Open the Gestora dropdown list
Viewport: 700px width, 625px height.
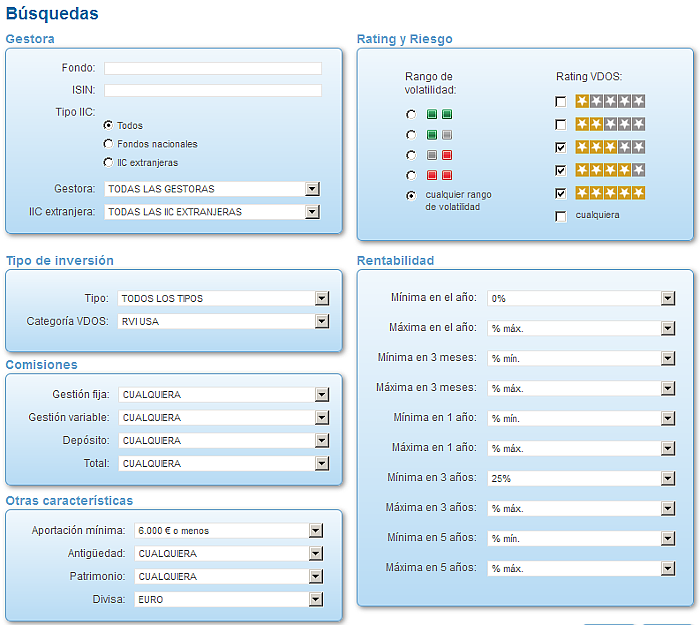point(312,189)
